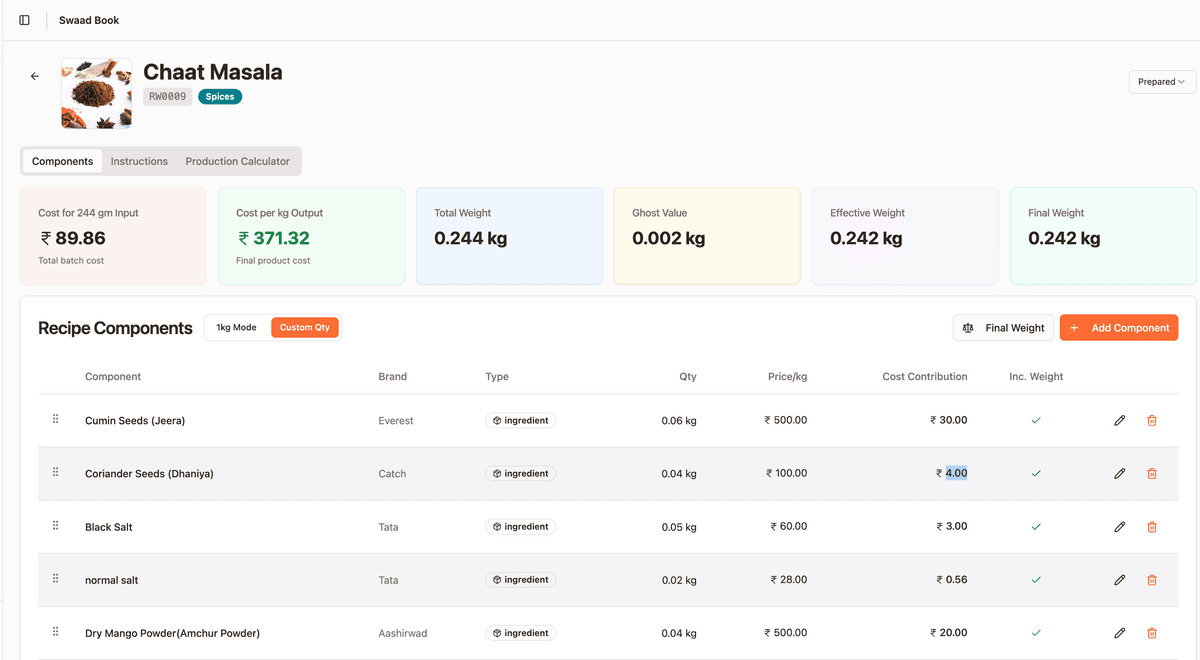Screen dimensions: 1200x660
Task: Edit the Black Salt component
Action: pos(1120,527)
